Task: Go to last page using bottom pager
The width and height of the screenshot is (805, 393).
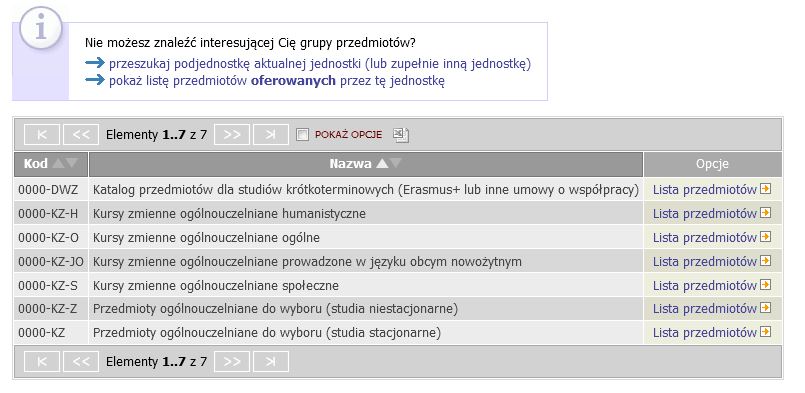Action: [x=271, y=362]
